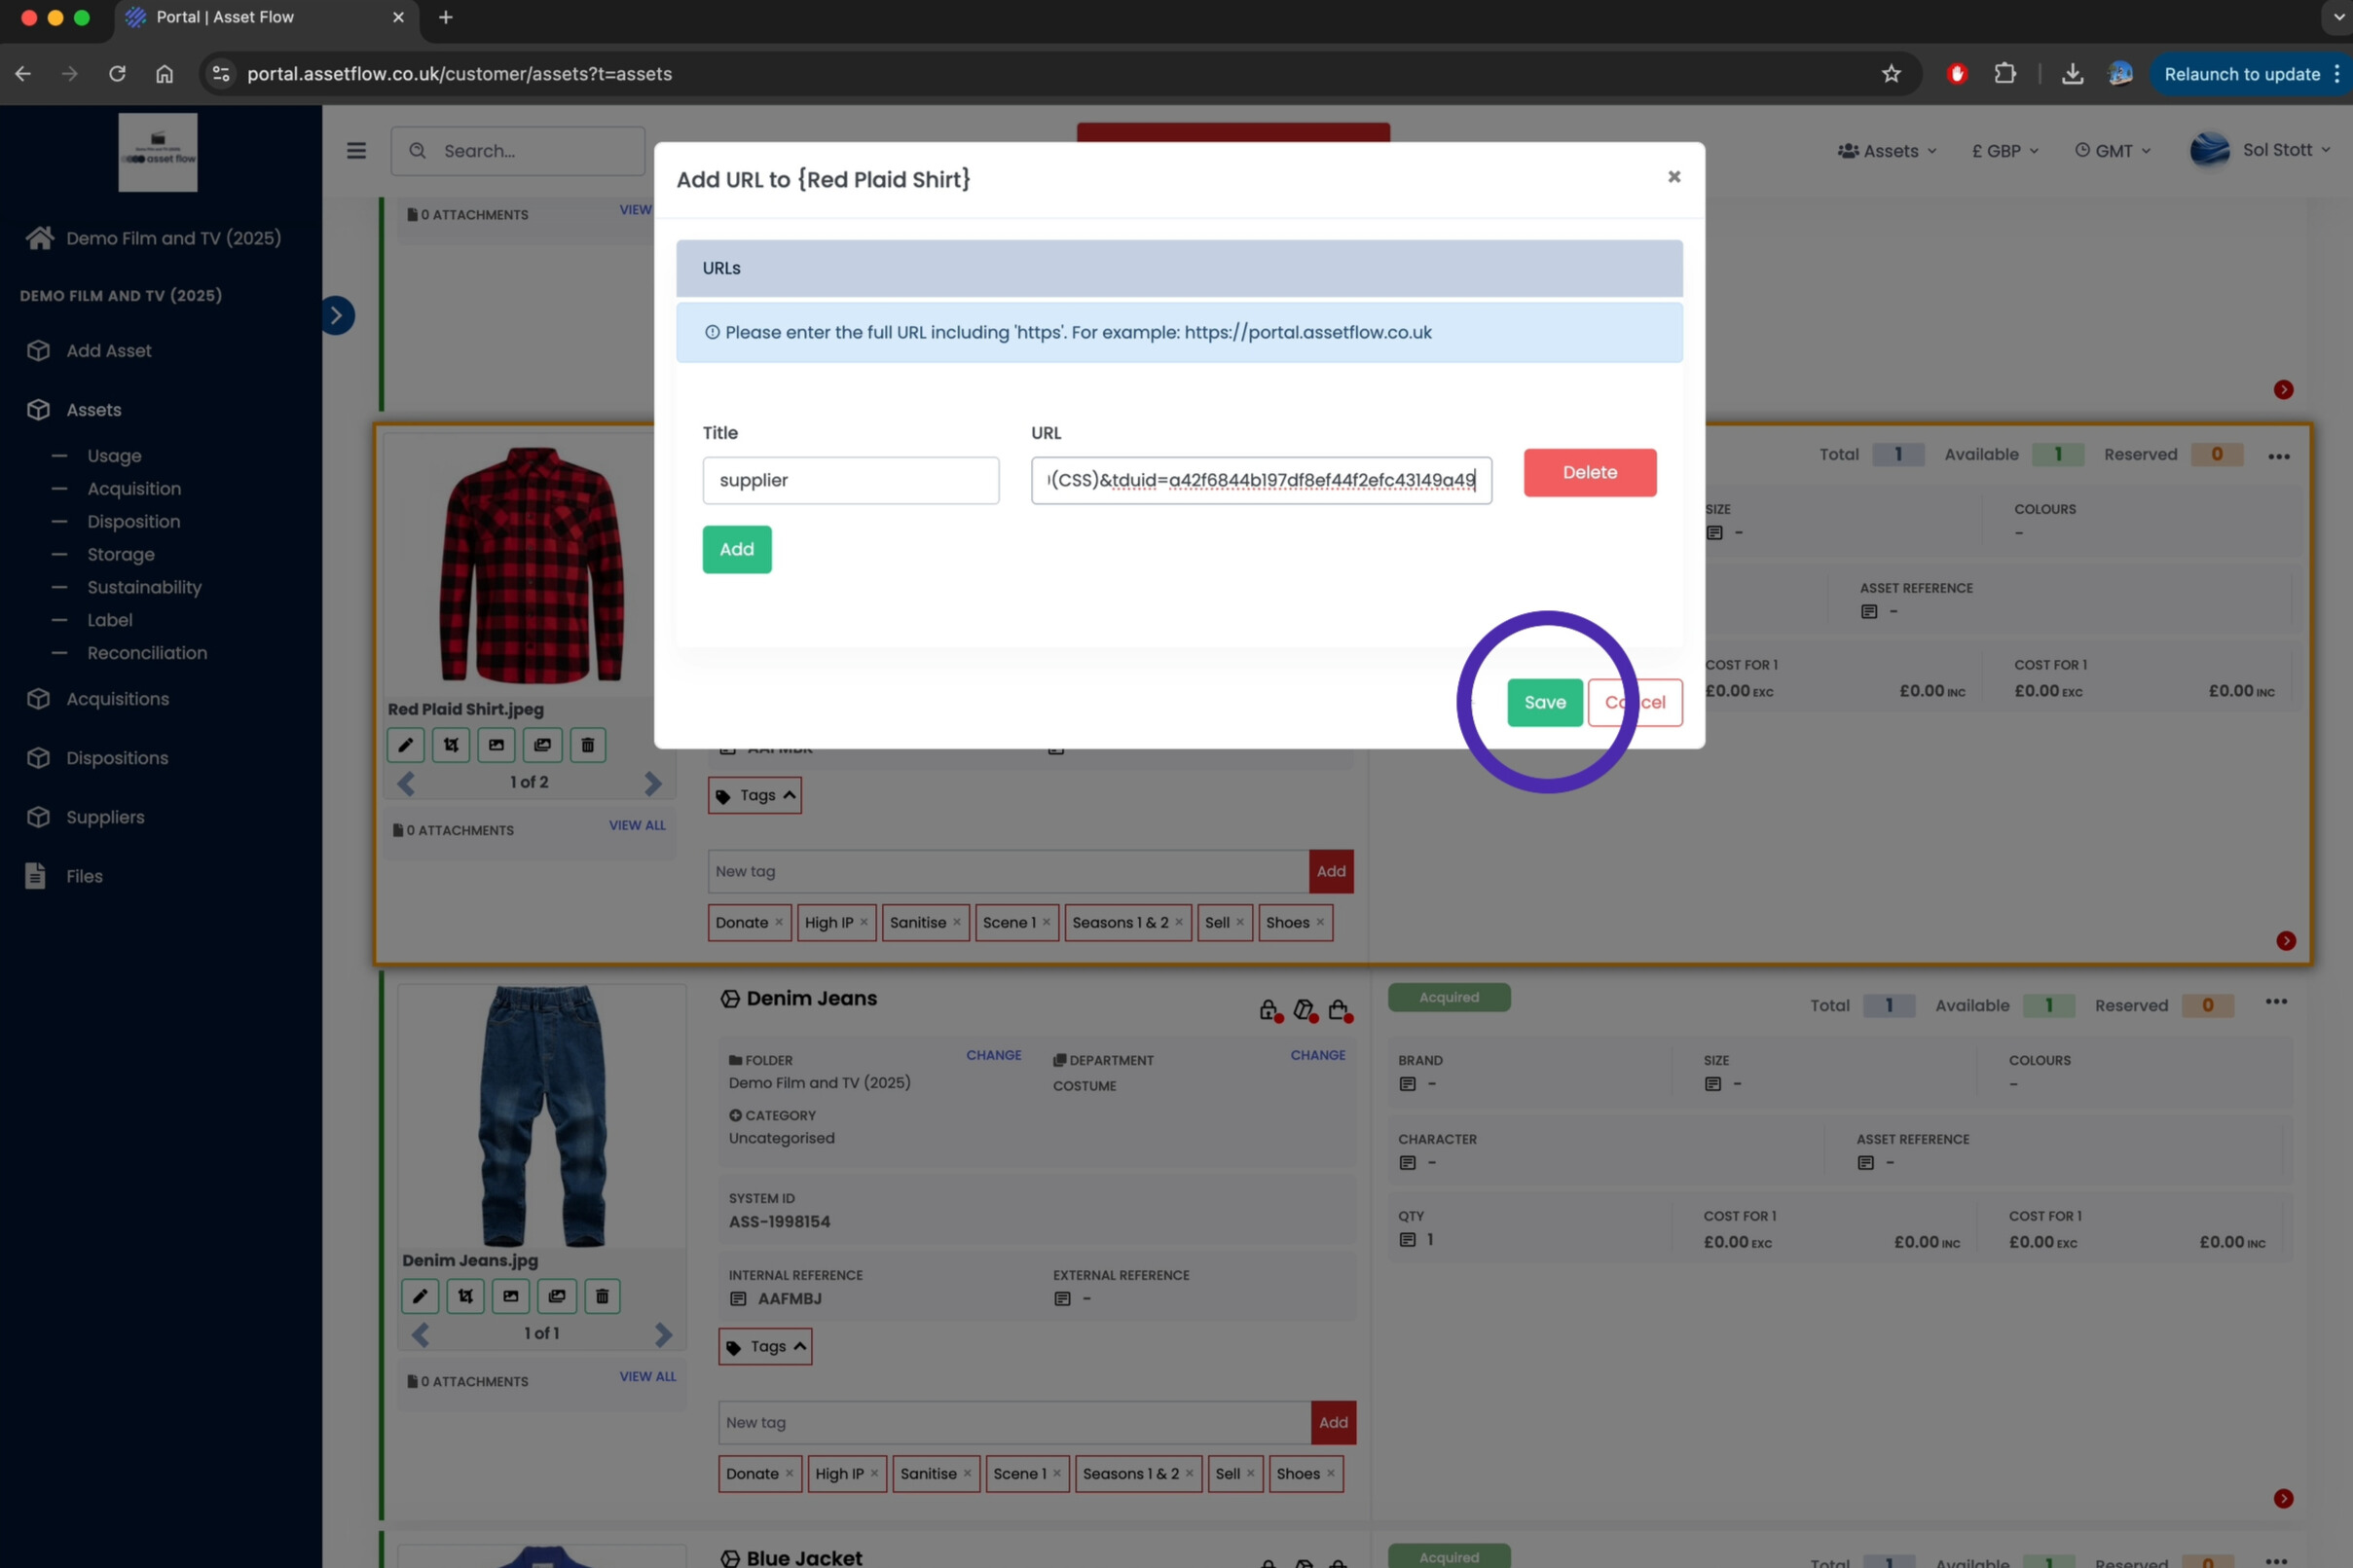Select Sustainability under Assets
Image resolution: width=2353 pixels, height=1568 pixels.
click(x=144, y=588)
